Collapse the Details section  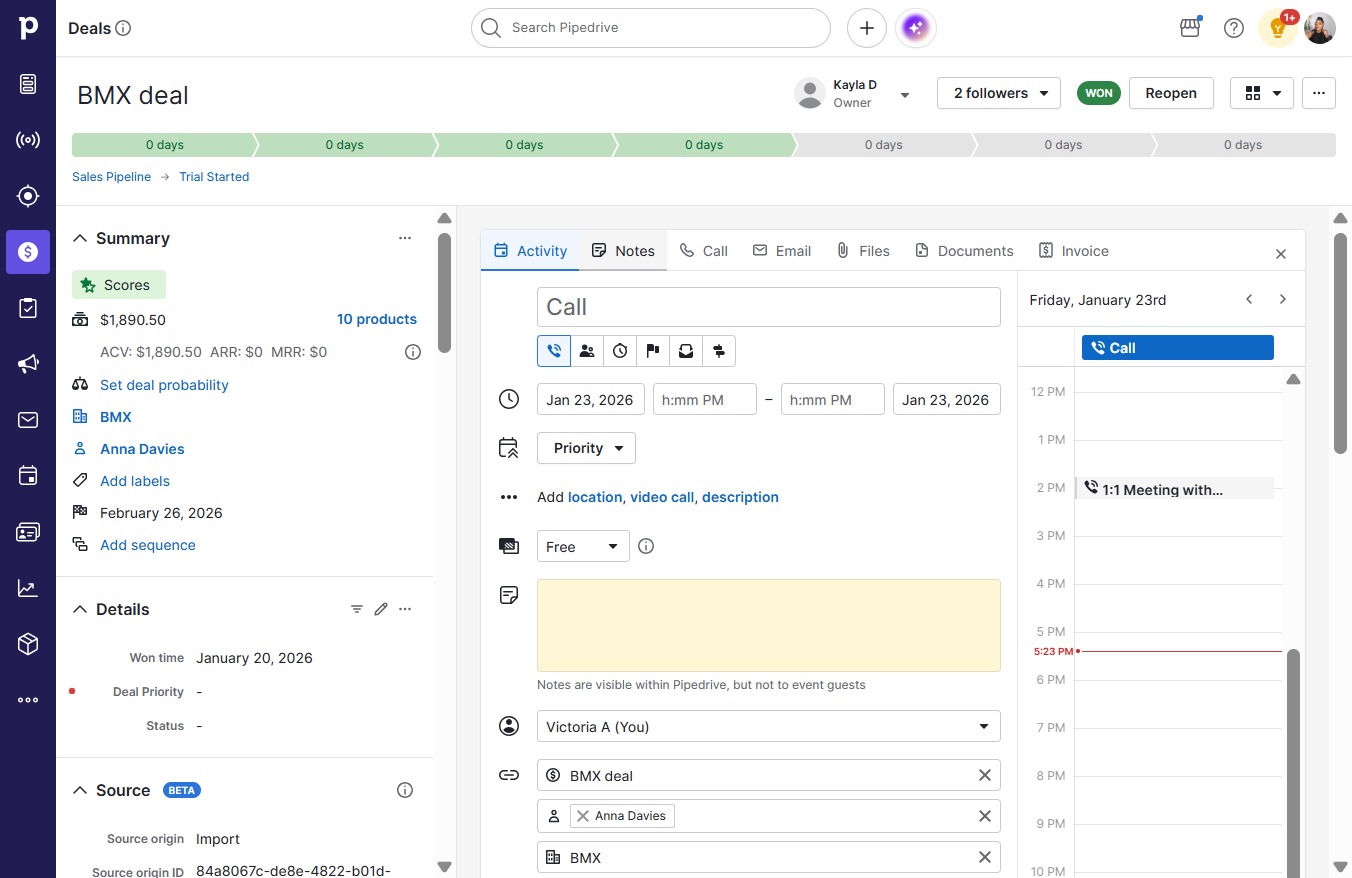tap(80, 609)
